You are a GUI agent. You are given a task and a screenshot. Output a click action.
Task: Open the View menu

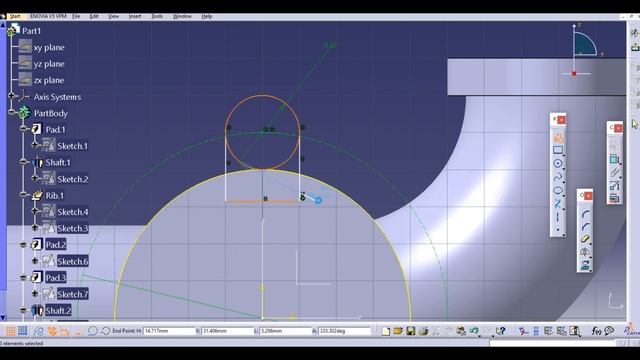[x=113, y=16]
